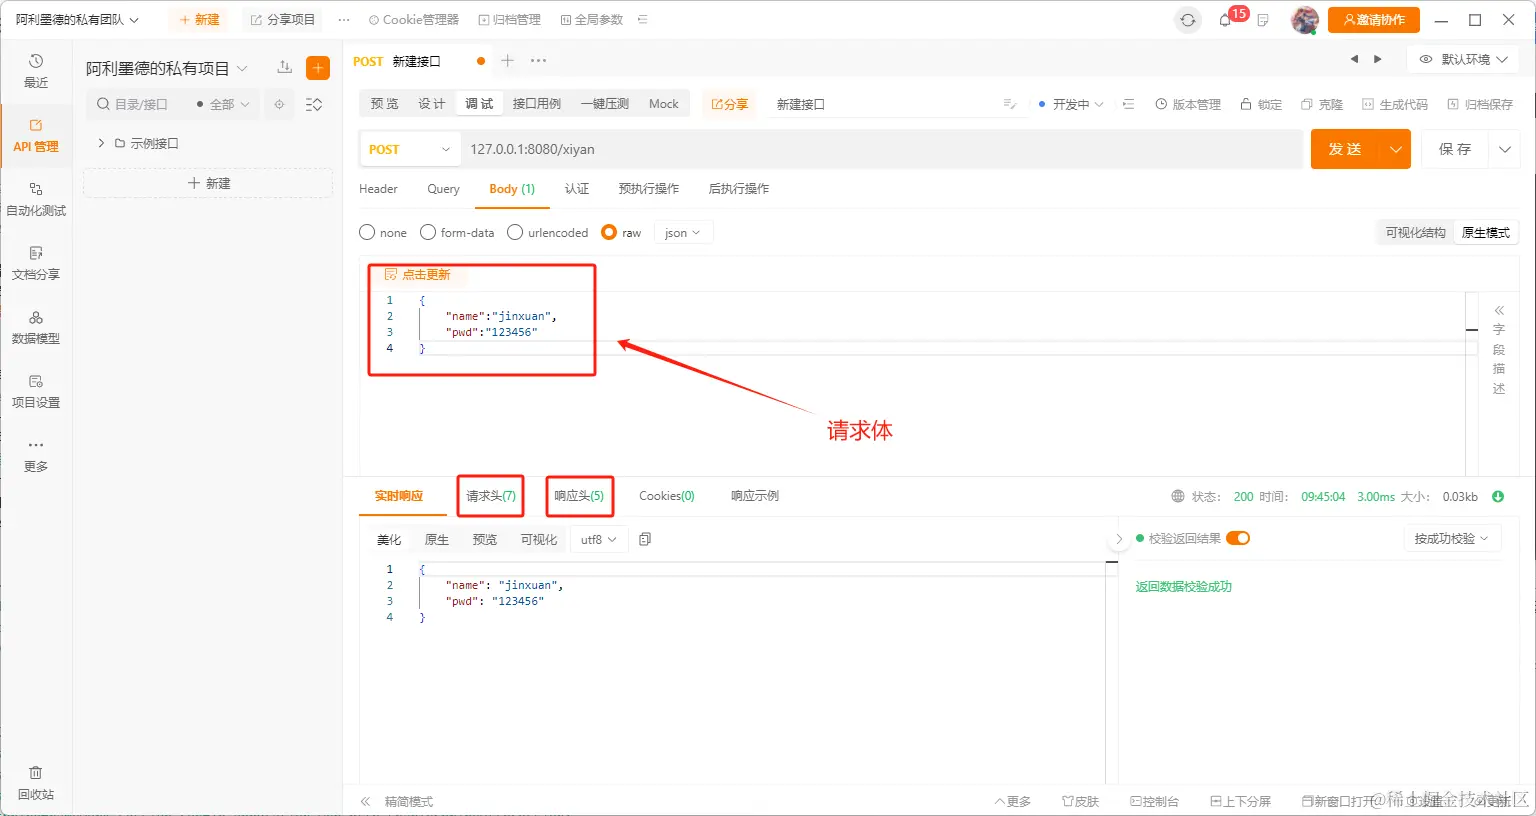
Task: Open 归档管理 in the top toolbar
Action: (510, 20)
